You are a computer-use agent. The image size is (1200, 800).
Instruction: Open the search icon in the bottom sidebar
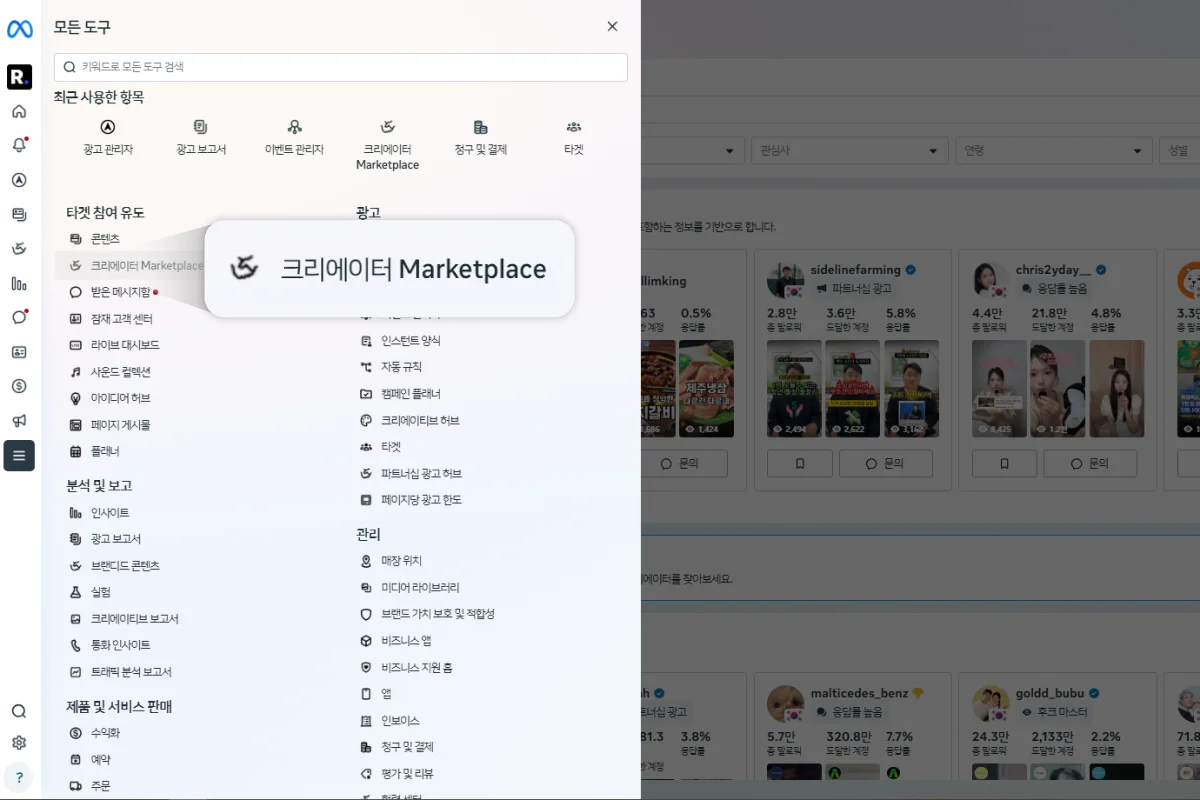(19, 711)
